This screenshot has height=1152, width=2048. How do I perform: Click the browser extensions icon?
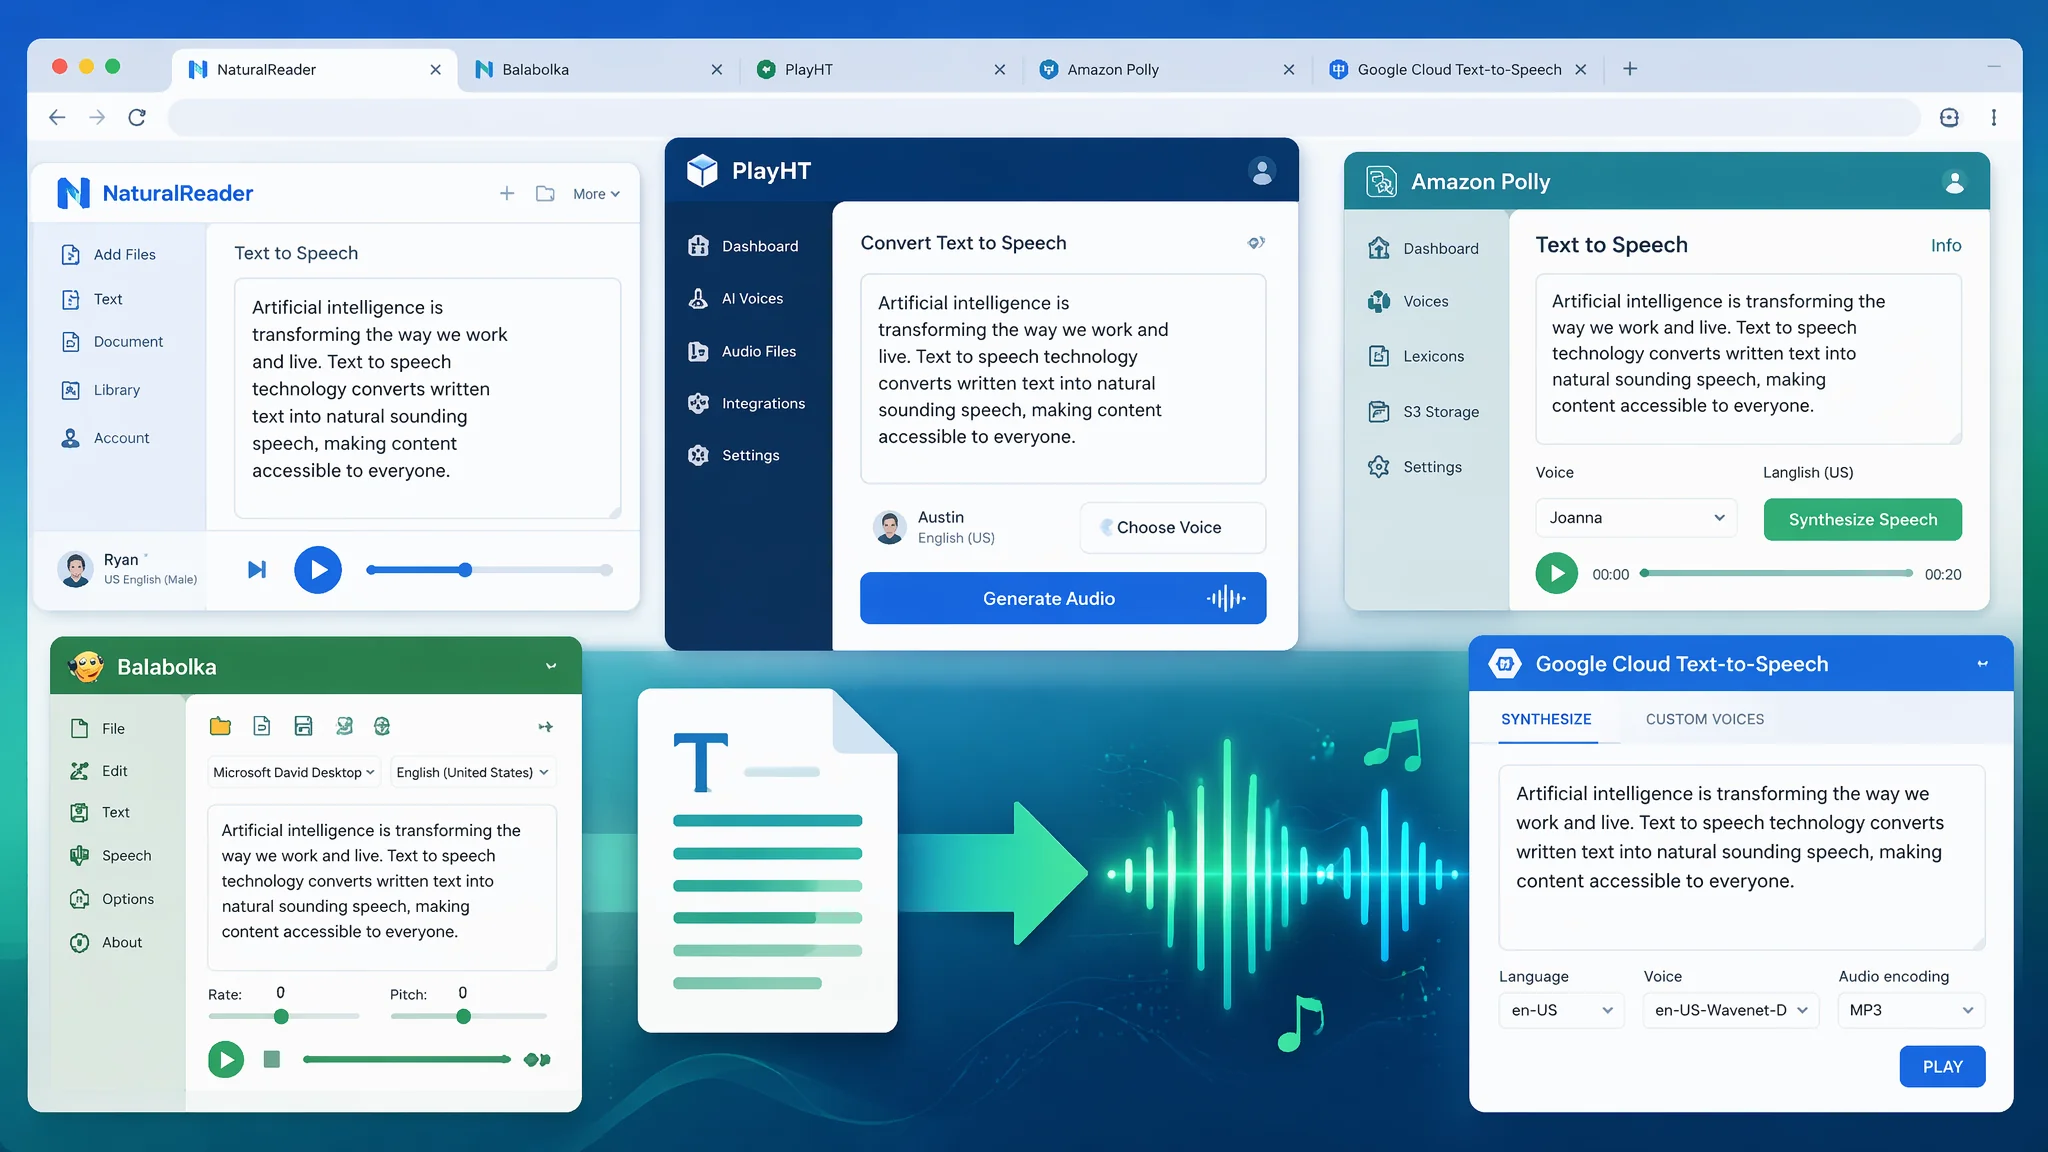point(1949,117)
